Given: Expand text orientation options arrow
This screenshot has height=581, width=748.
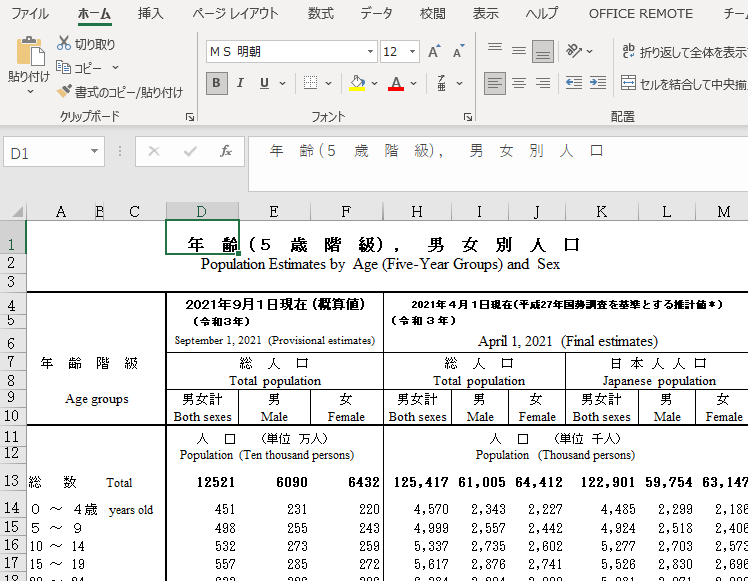Looking at the screenshot, I should [x=590, y=51].
